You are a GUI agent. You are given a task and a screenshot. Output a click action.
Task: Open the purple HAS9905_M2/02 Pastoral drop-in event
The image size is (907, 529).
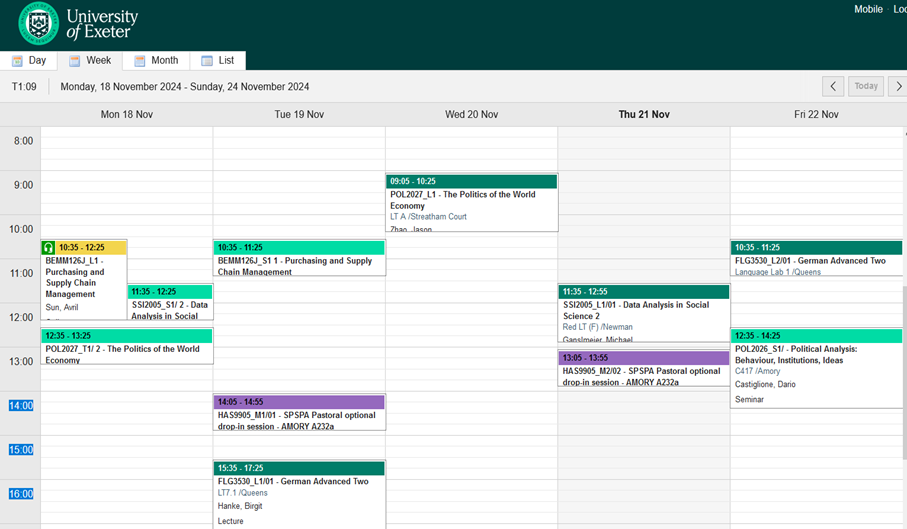(643, 372)
